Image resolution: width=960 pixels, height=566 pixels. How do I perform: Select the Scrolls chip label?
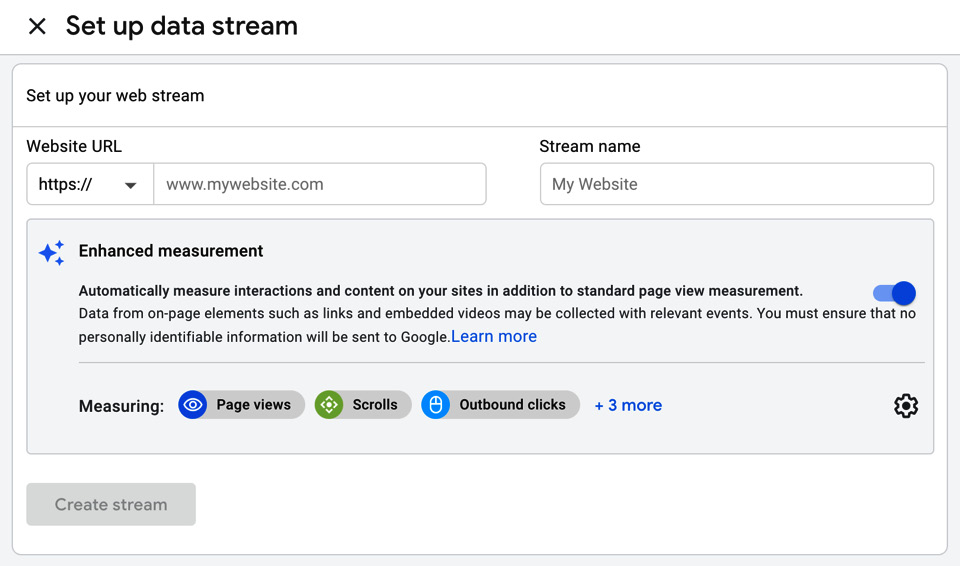(x=375, y=405)
